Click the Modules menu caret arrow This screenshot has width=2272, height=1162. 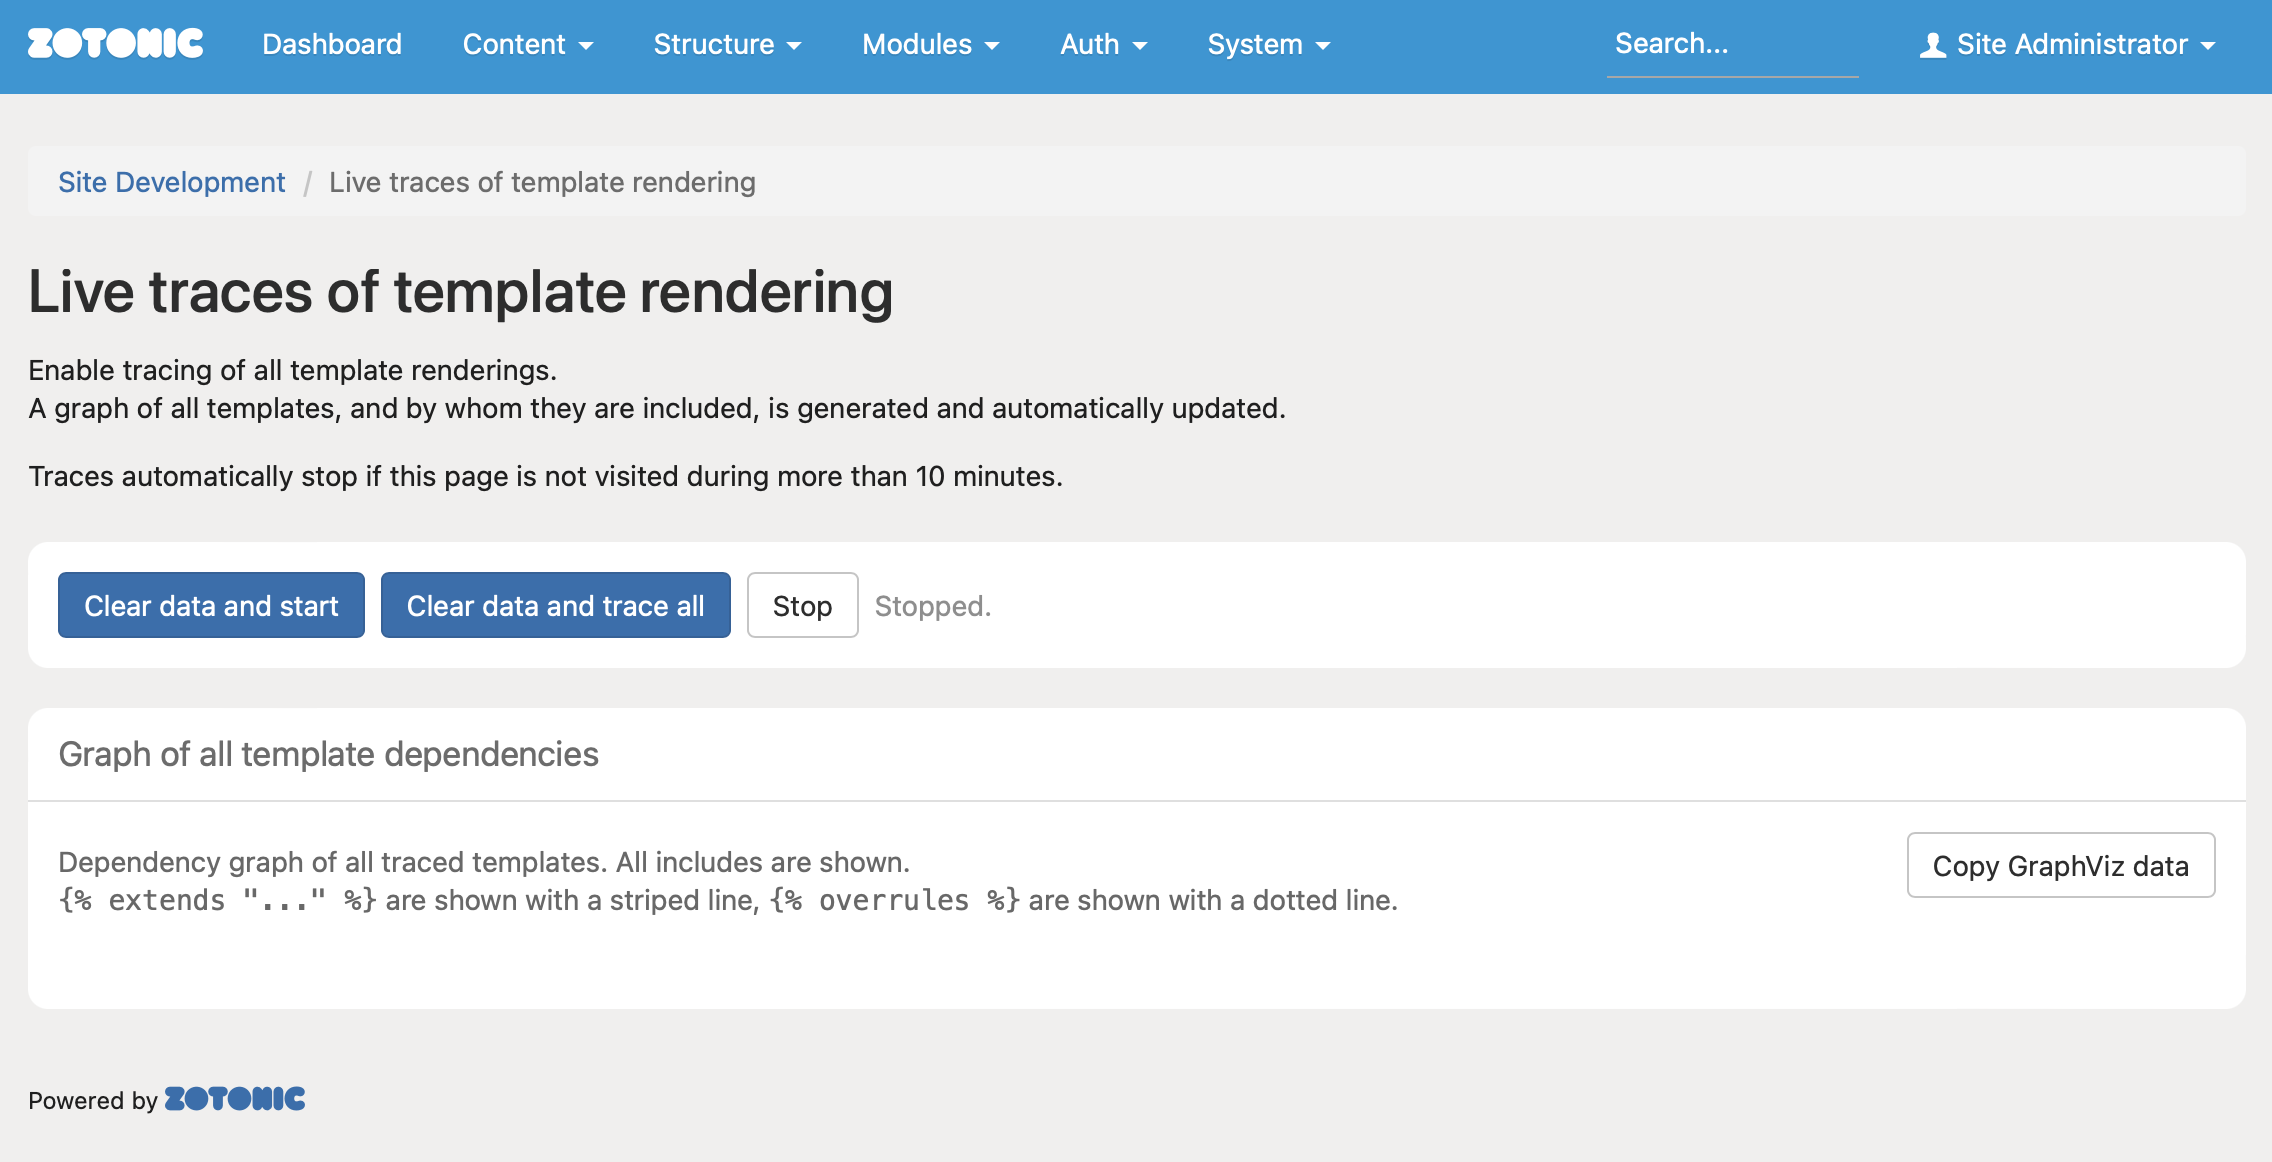pos(992,46)
